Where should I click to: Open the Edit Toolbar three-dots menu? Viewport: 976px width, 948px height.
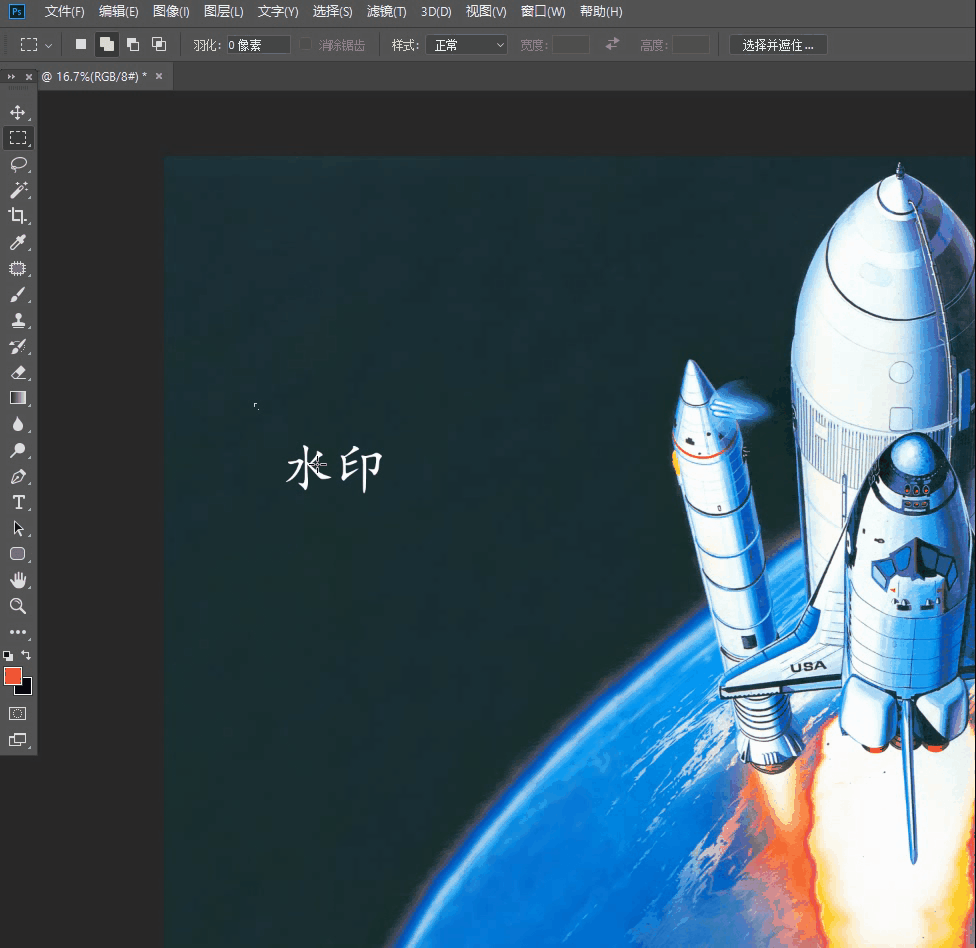pyautogui.click(x=18, y=632)
